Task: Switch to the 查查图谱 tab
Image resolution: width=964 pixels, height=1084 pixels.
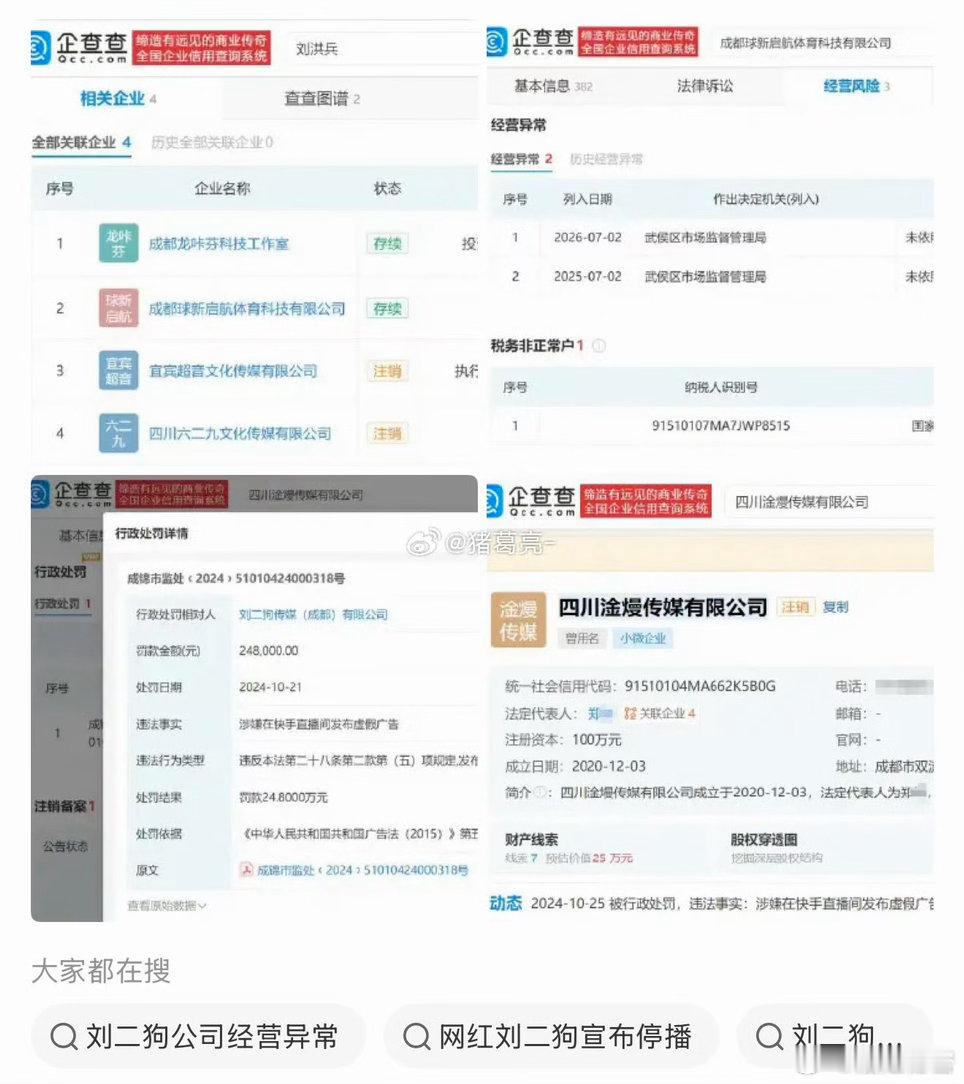Action: tap(322, 99)
